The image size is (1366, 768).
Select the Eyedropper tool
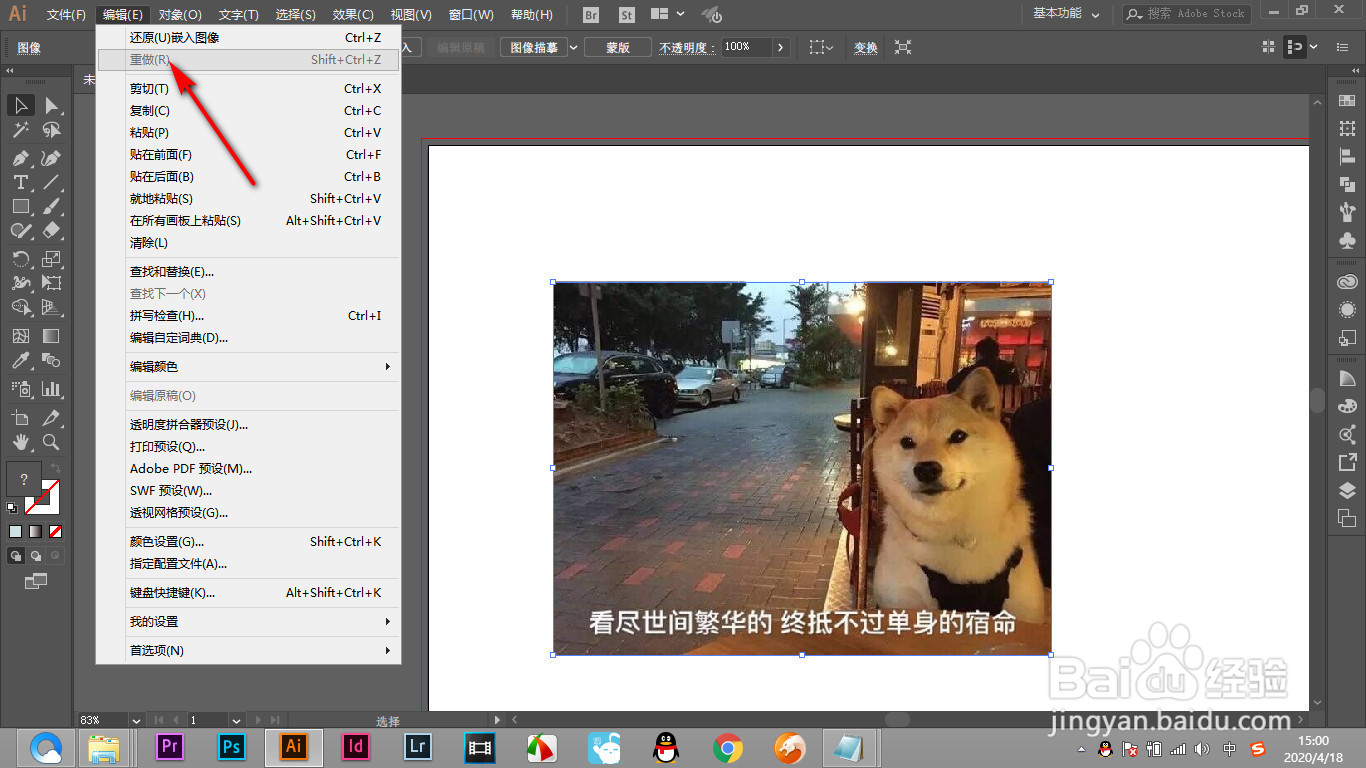(x=21, y=360)
